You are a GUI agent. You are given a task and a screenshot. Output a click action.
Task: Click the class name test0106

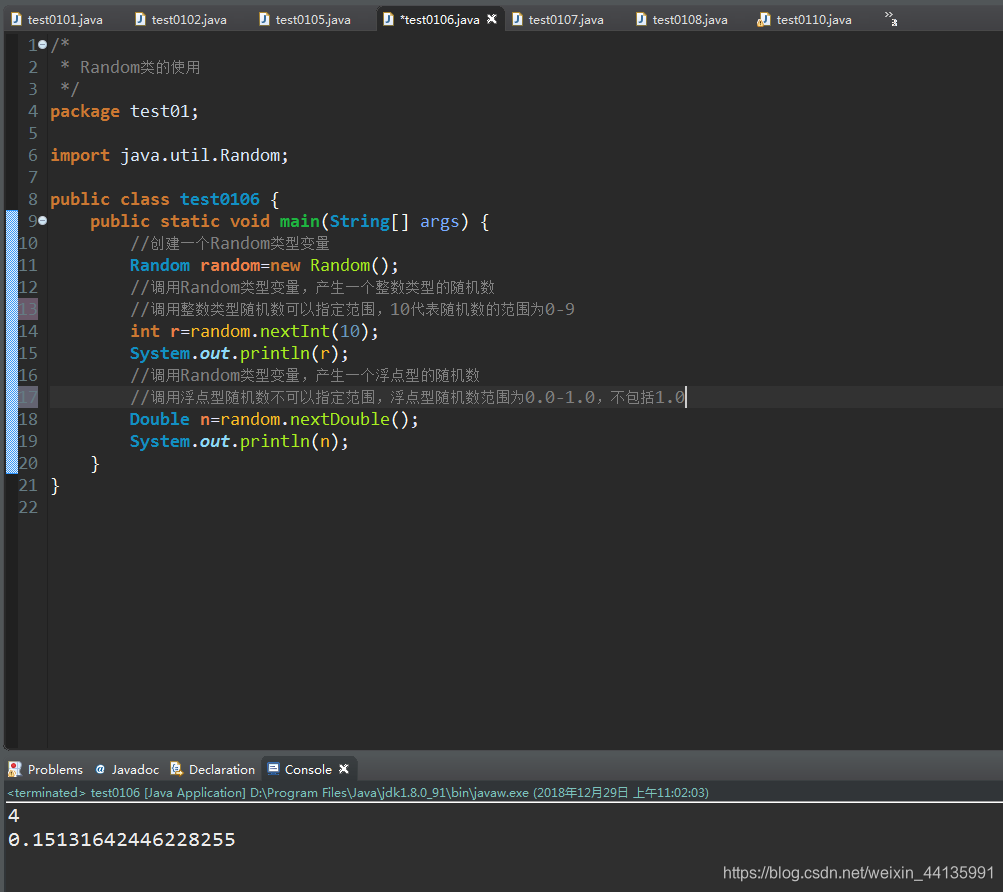coord(219,199)
